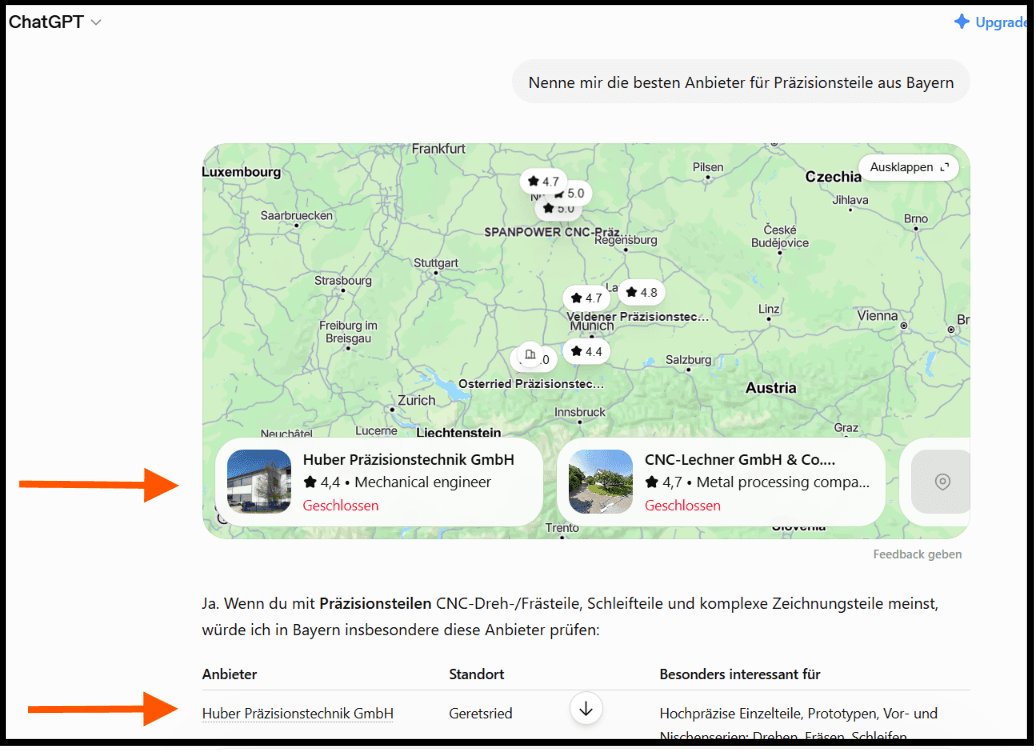
Task: Click Besonders interessant für column header
Action: 739,674
